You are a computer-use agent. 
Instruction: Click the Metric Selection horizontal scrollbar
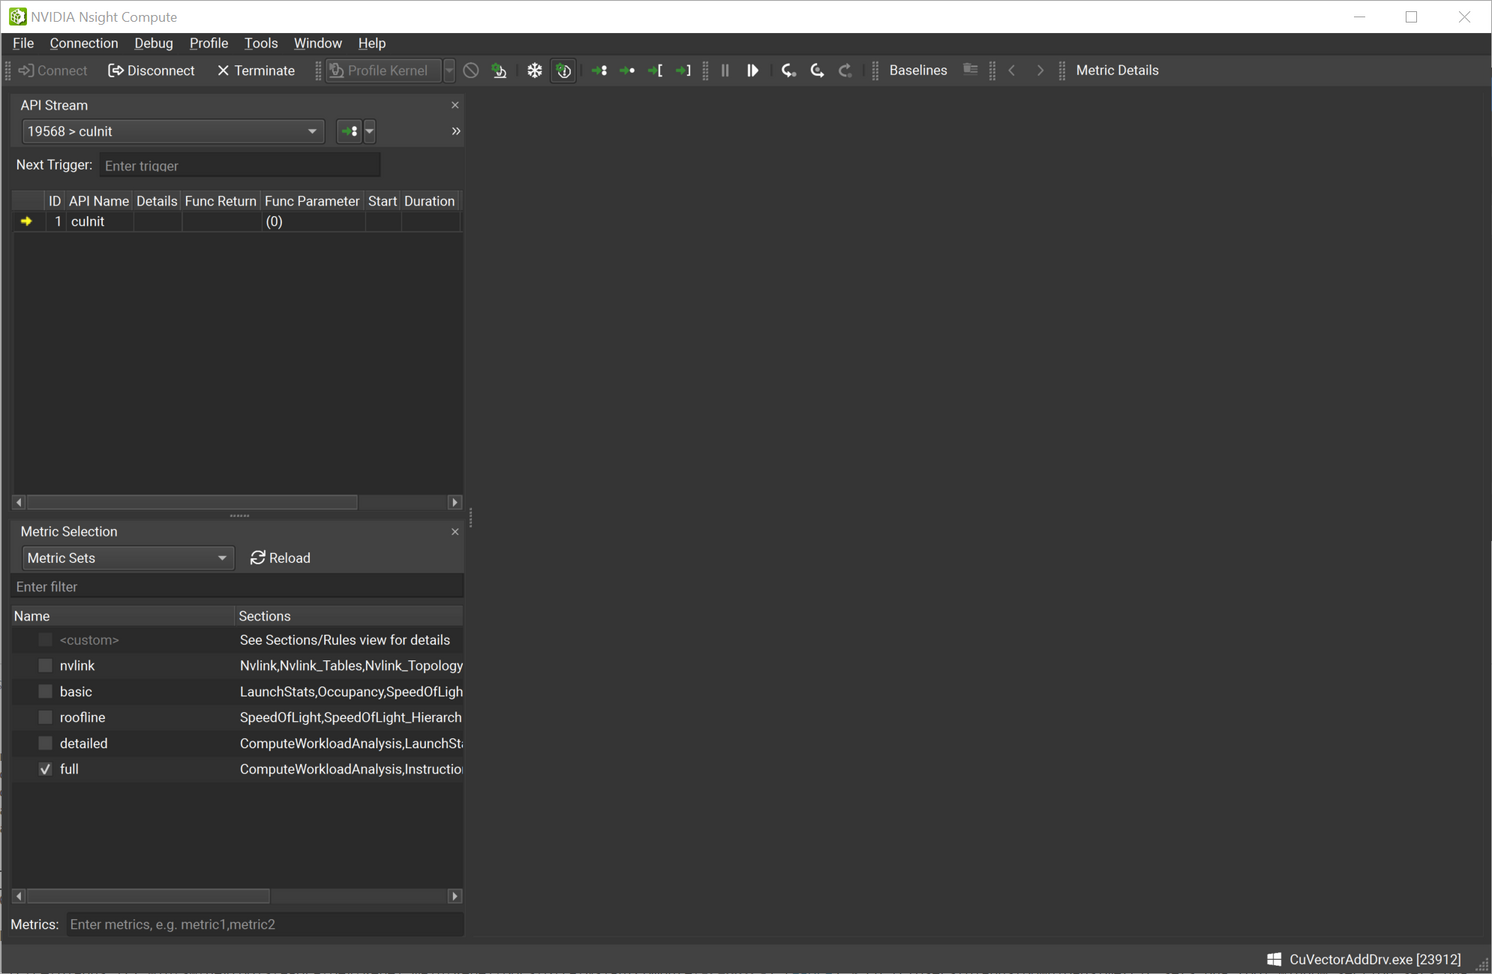coord(148,896)
